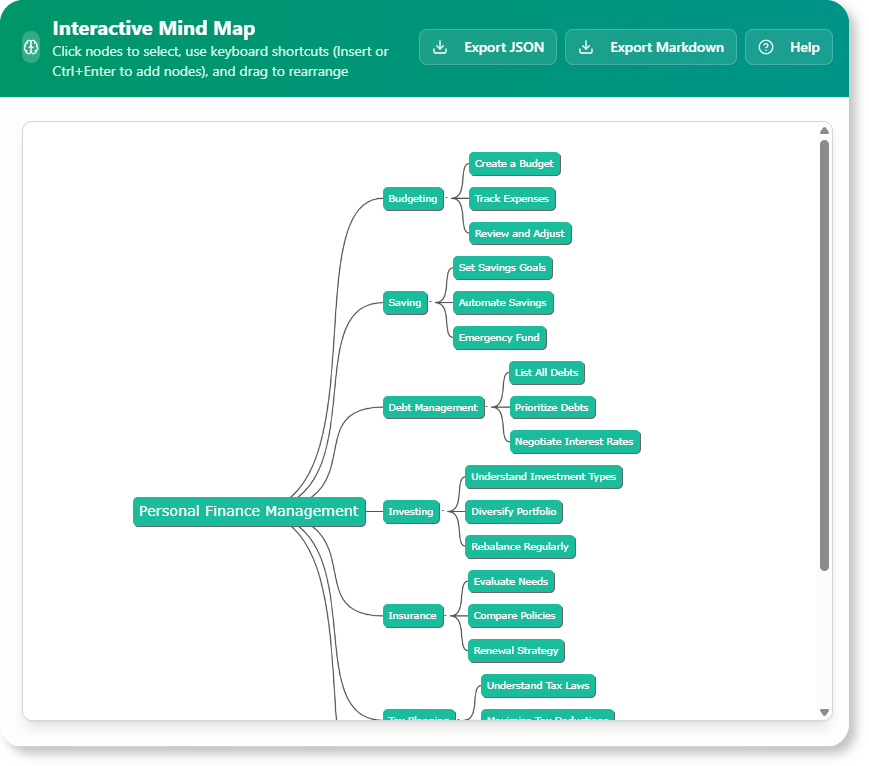Select the Automate Savings node

click(x=502, y=302)
